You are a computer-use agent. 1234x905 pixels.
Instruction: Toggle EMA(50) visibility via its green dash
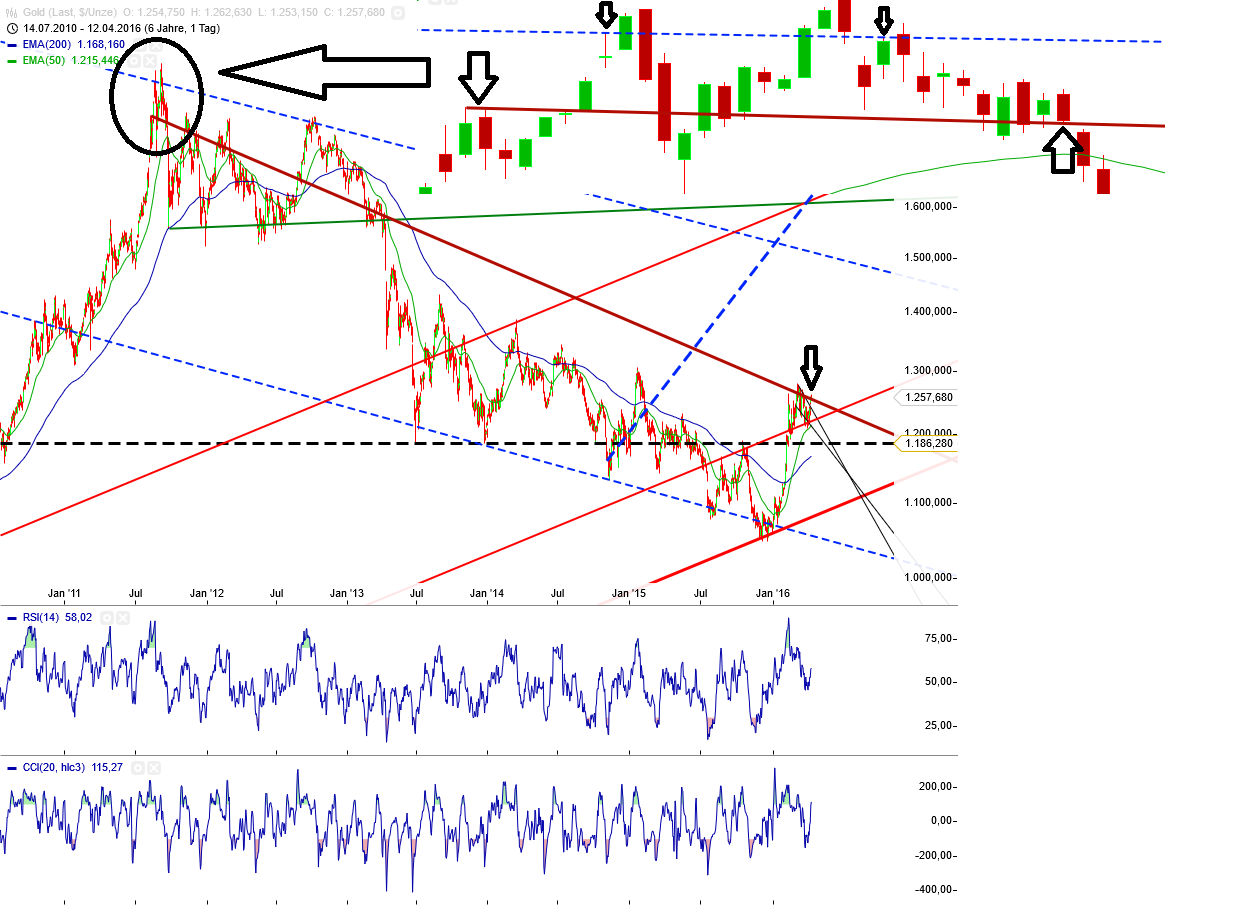coord(11,61)
